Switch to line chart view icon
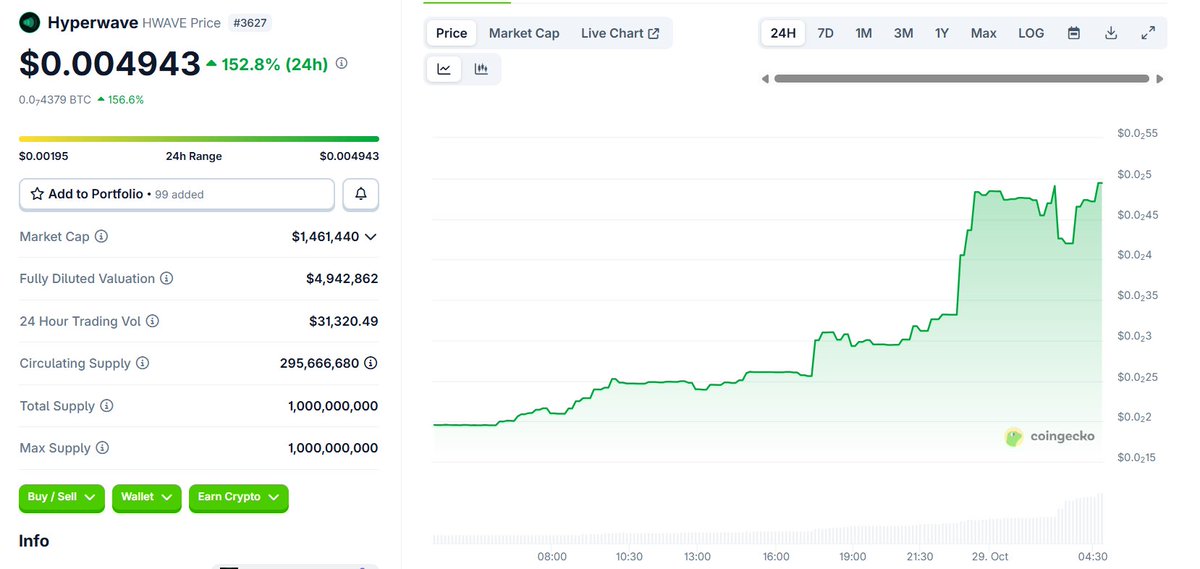The height and width of the screenshot is (569, 1200). click(x=444, y=69)
